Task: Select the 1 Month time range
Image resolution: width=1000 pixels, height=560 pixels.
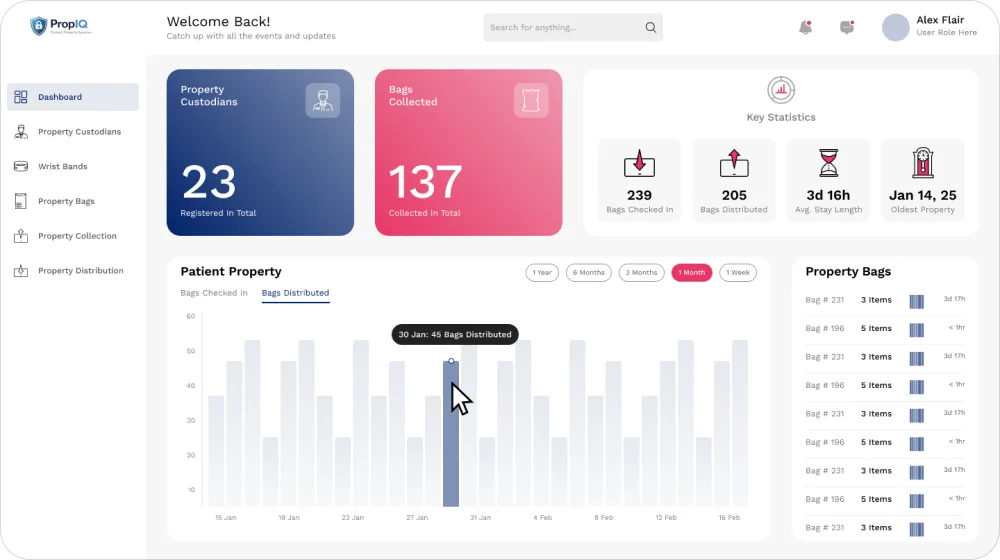Action: click(x=692, y=272)
